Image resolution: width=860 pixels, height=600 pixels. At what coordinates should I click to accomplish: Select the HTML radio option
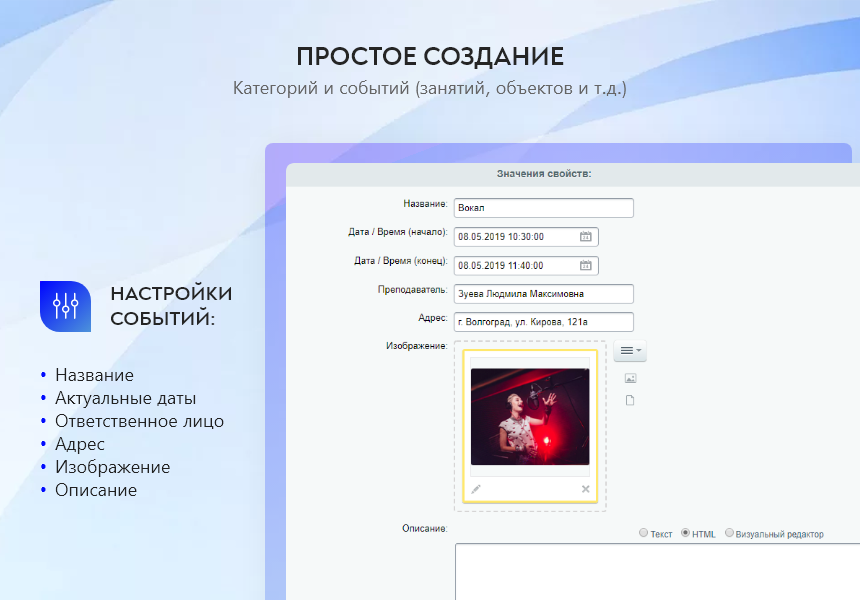[686, 534]
